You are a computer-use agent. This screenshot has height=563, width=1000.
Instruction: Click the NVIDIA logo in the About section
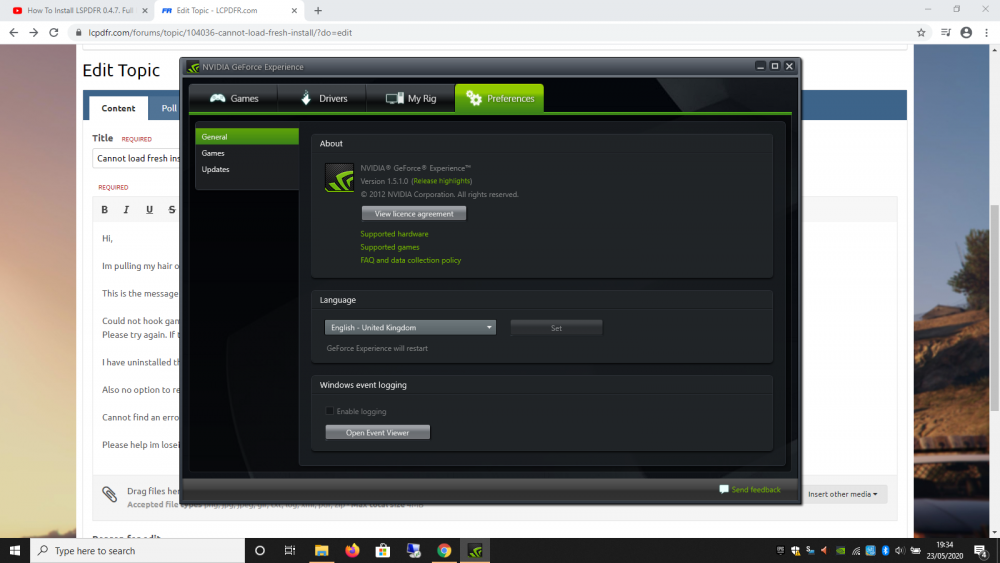point(339,178)
